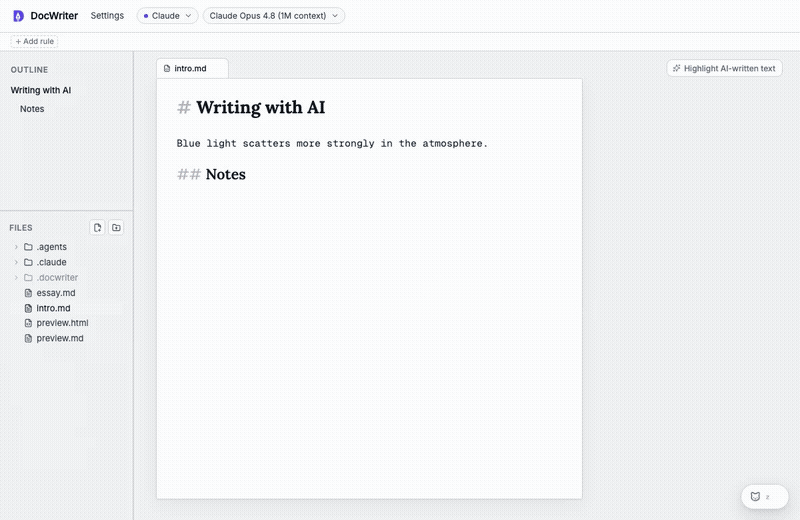
Task: Click the Writing with AI heading in editor
Action: 261,108
